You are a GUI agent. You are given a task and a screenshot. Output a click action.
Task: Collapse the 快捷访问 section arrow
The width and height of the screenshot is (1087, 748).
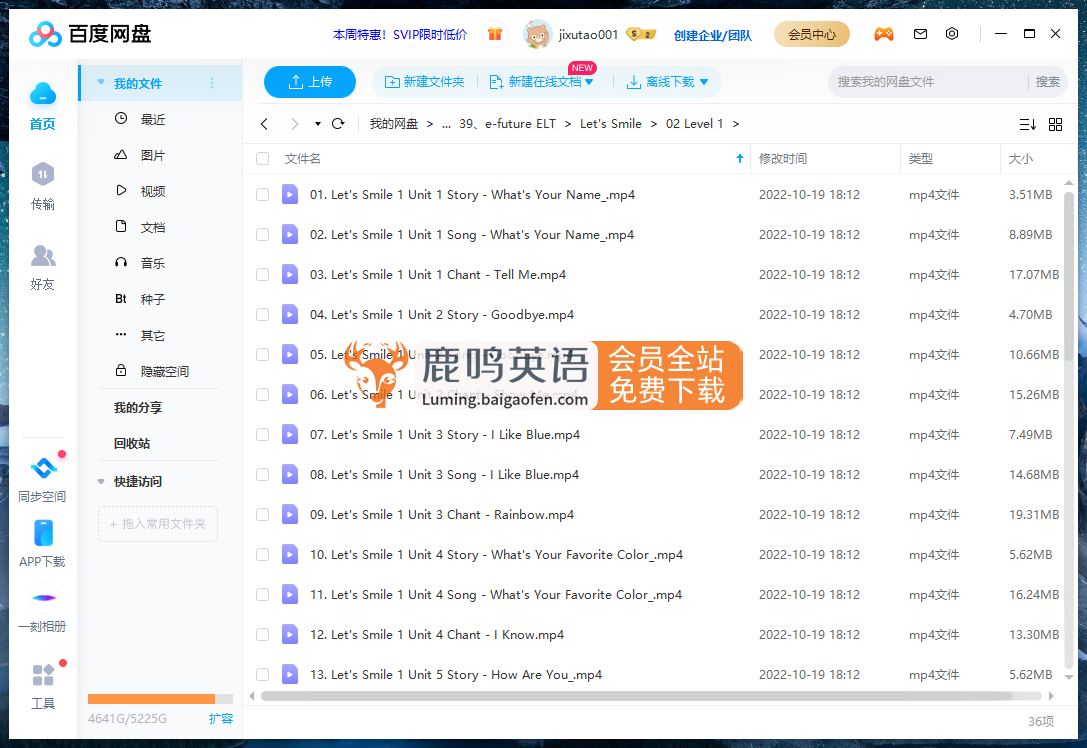coord(101,482)
